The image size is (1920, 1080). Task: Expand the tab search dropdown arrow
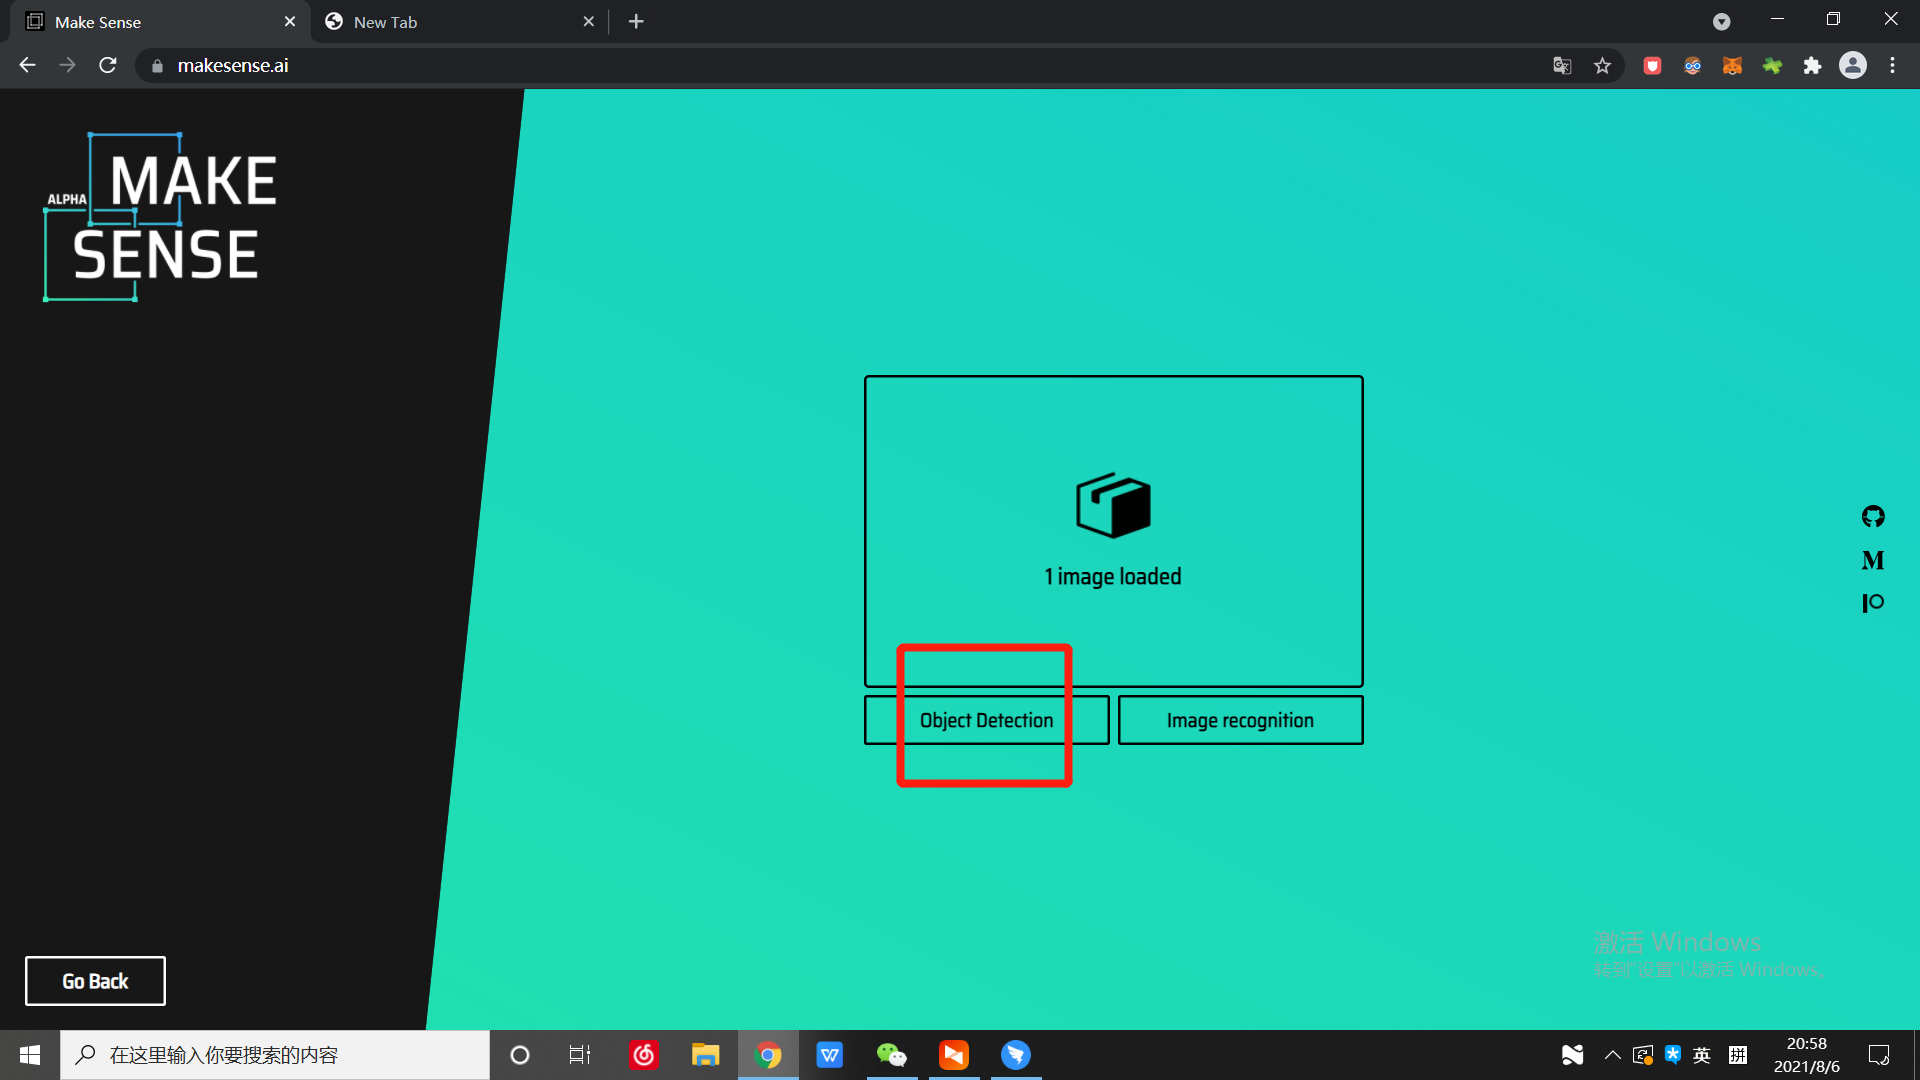click(1721, 22)
